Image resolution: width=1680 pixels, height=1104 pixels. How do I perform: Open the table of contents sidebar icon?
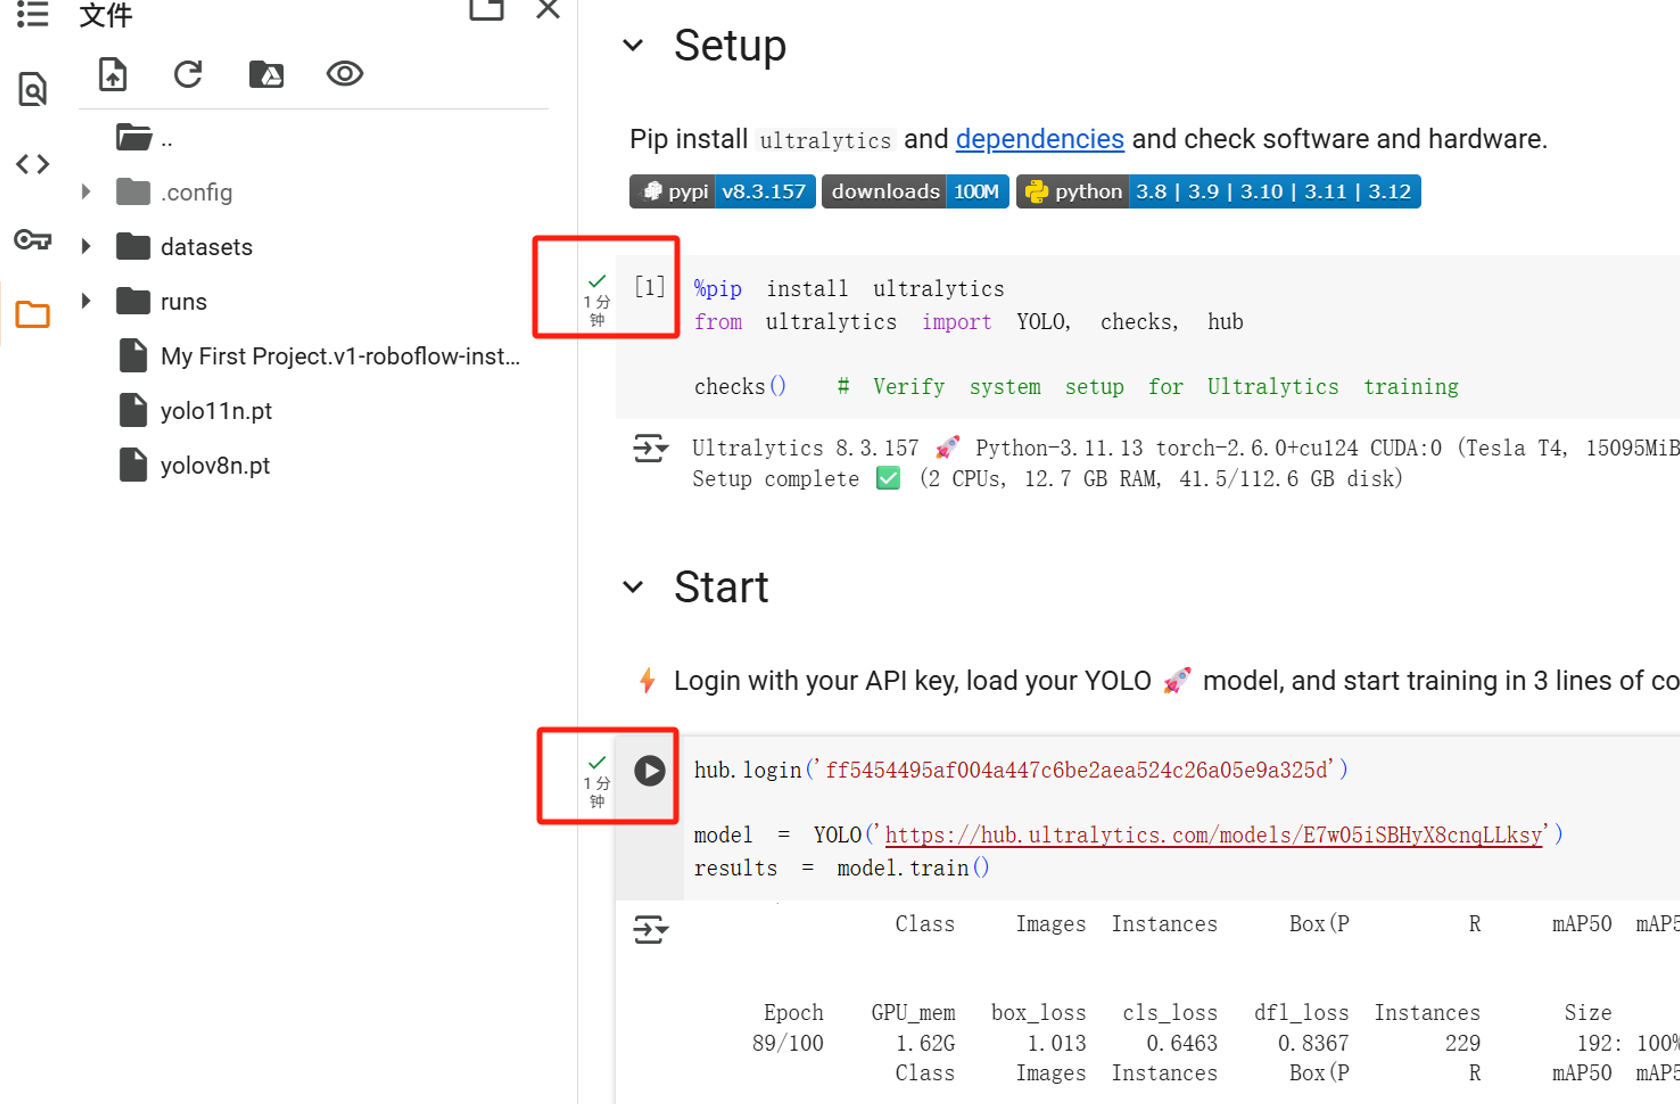pos(32,15)
